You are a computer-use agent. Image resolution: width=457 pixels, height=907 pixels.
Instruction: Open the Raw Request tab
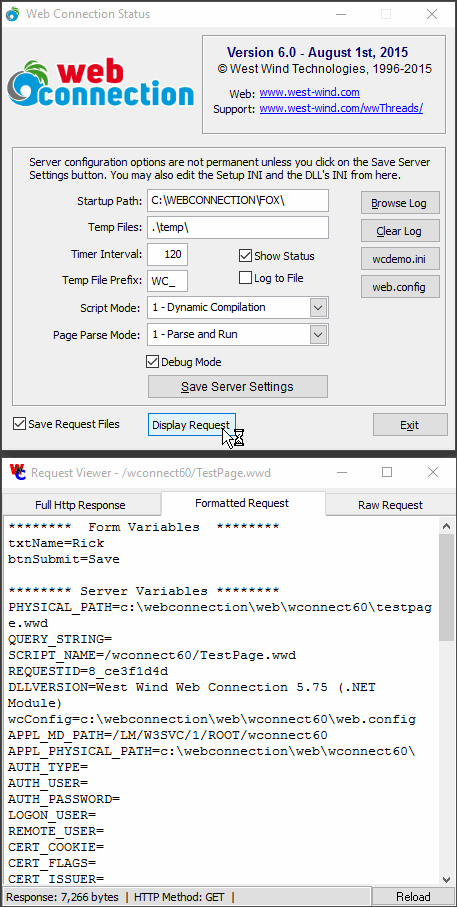[390, 505]
